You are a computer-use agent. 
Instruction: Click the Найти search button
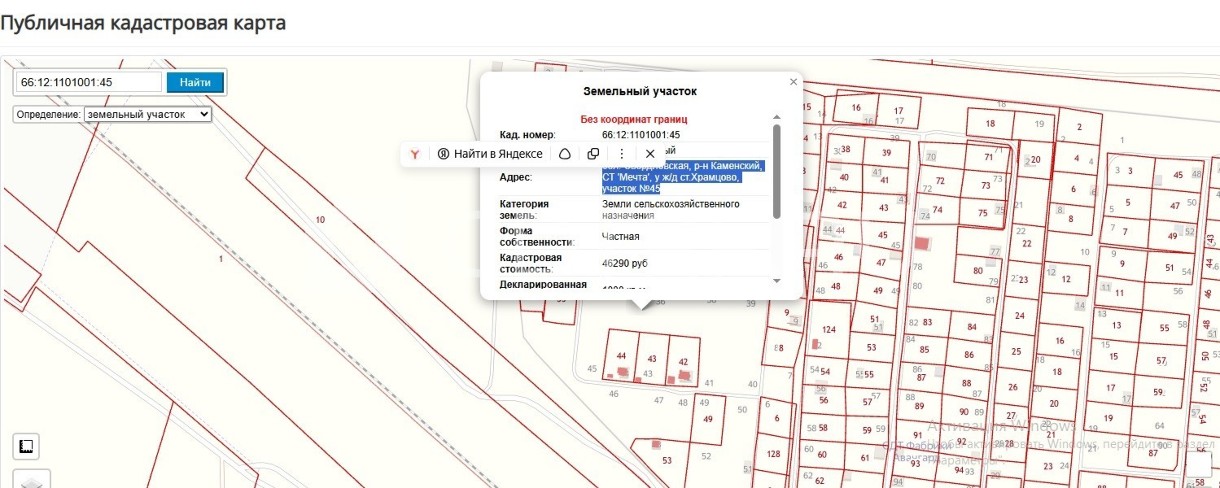click(195, 82)
